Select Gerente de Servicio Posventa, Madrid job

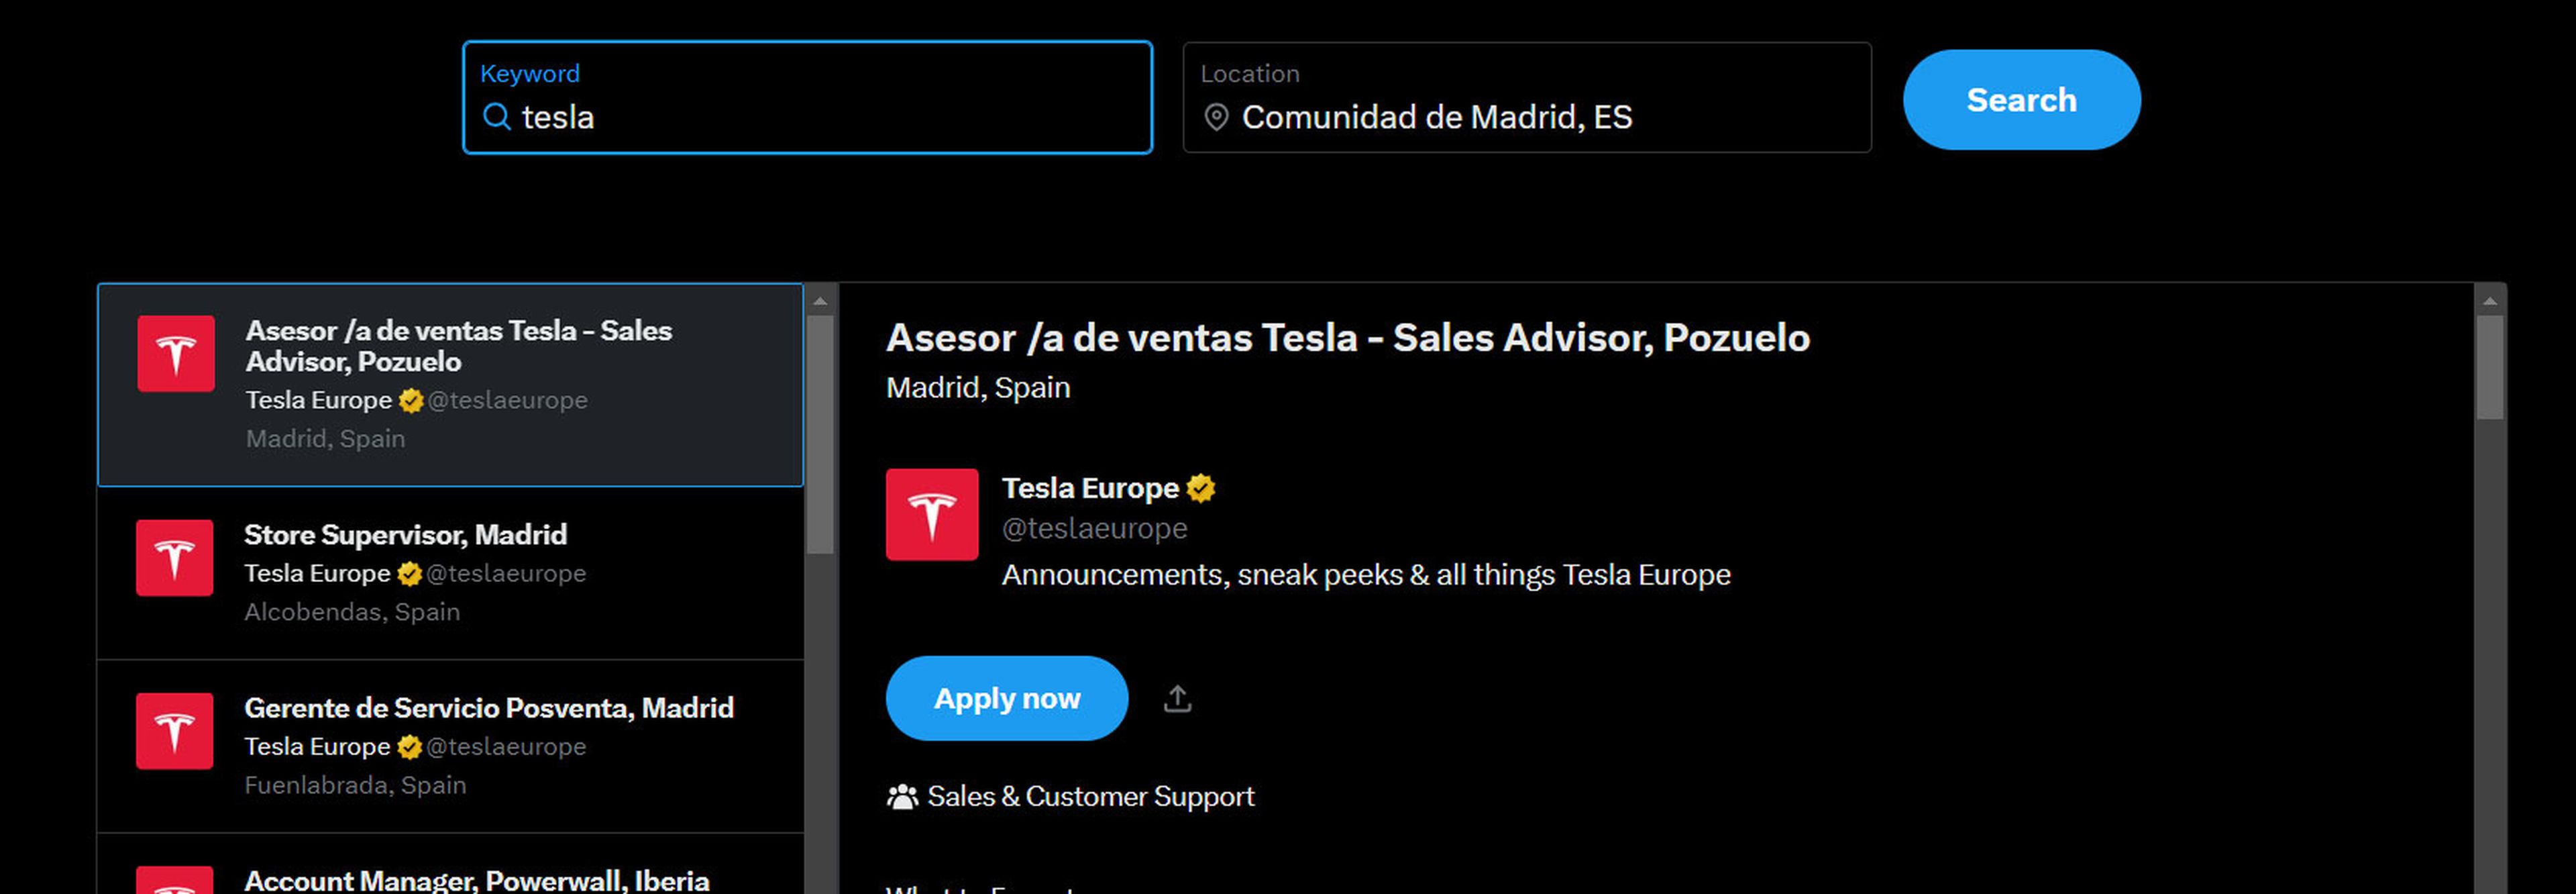point(488,708)
